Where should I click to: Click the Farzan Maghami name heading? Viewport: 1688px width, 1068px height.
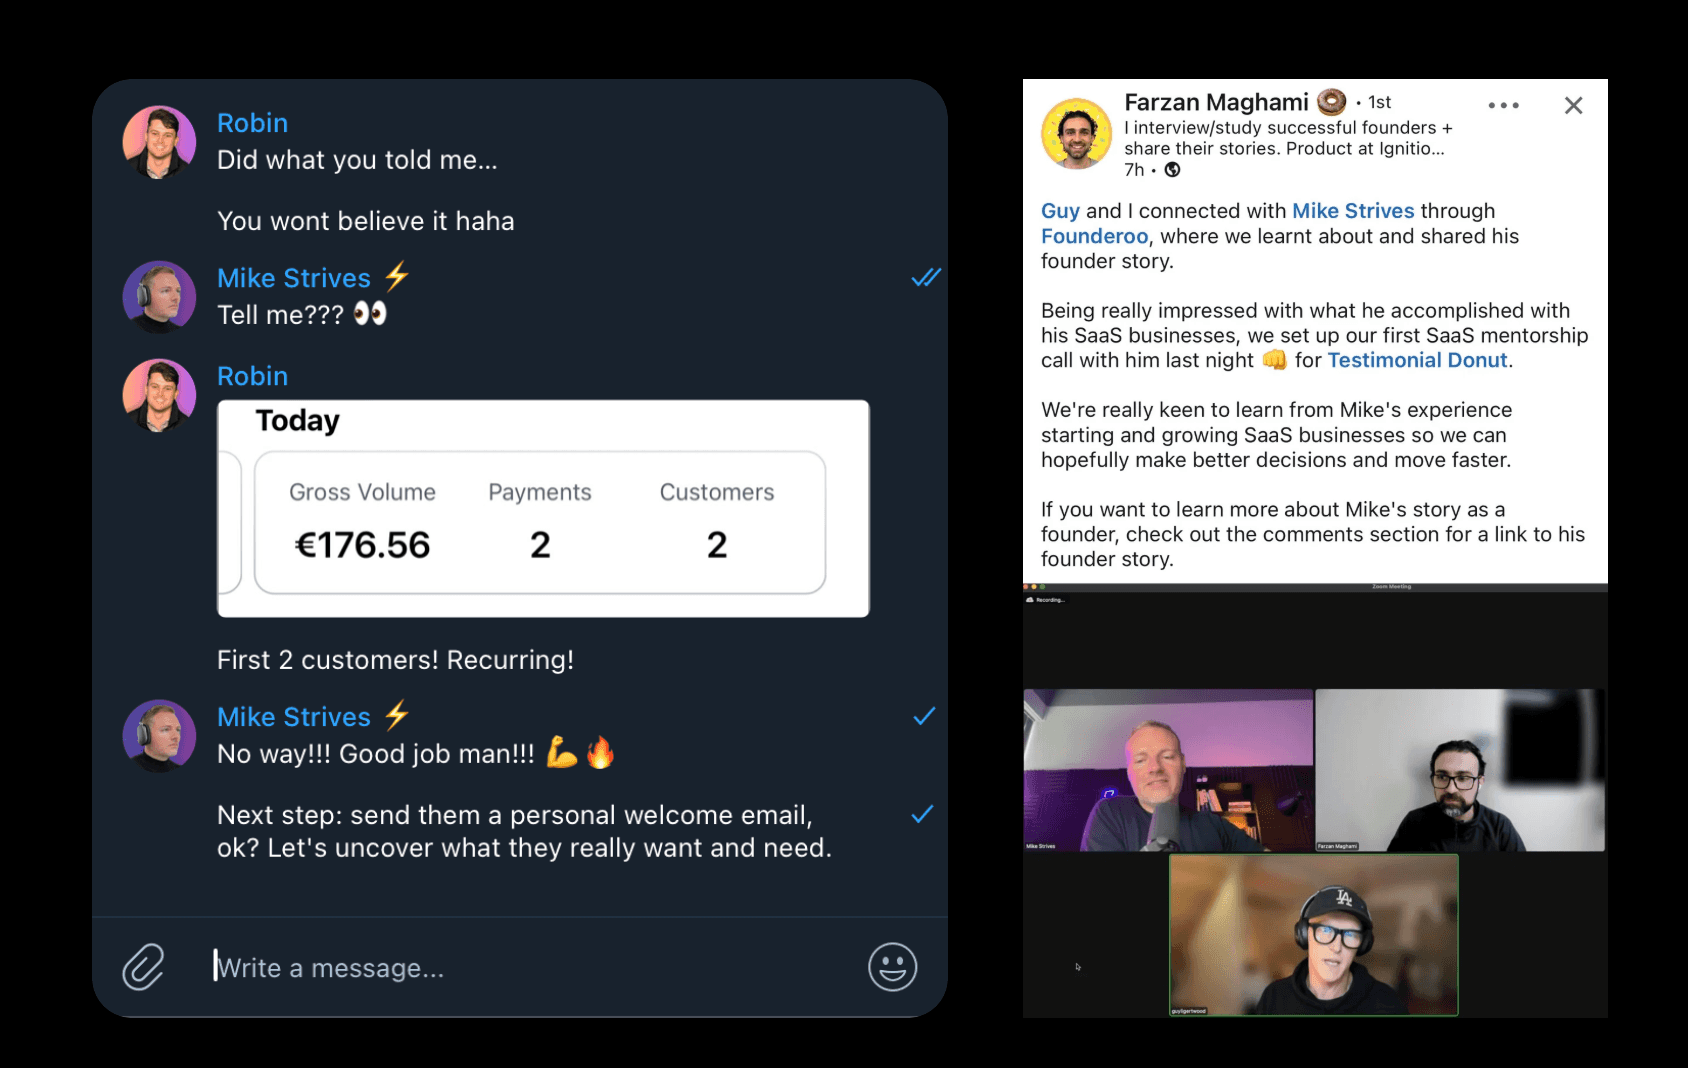(x=1216, y=102)
